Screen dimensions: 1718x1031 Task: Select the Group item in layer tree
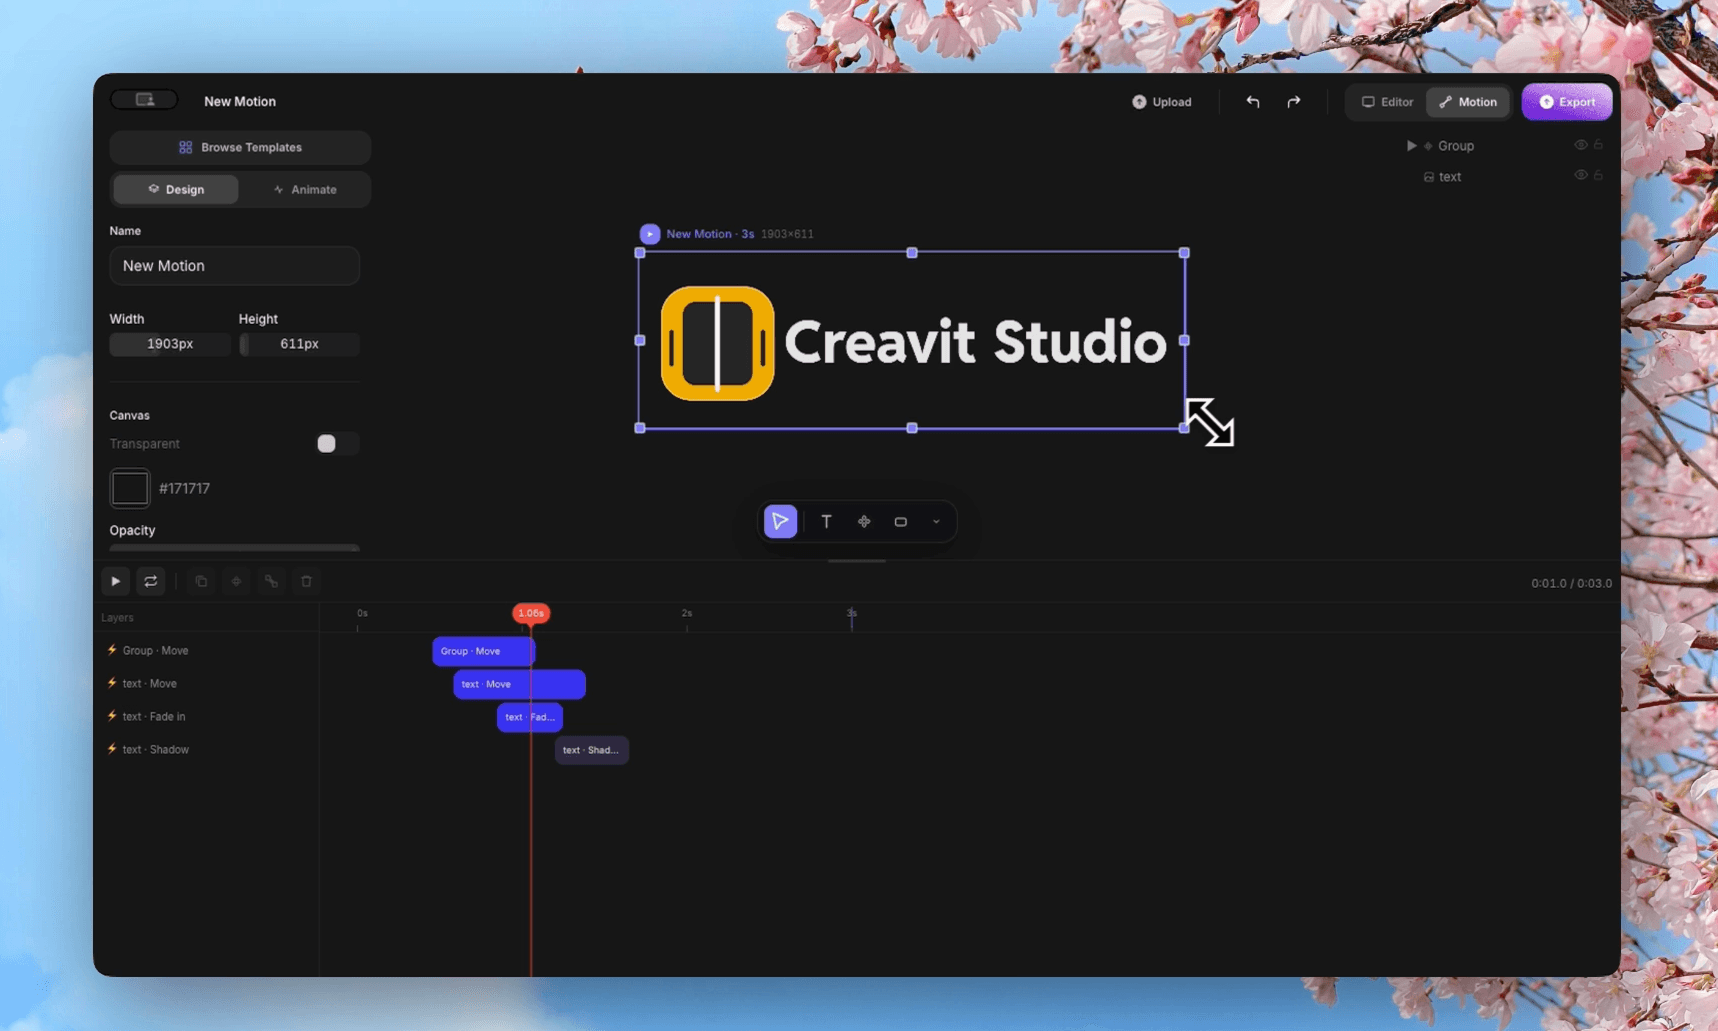point(1456,146)
